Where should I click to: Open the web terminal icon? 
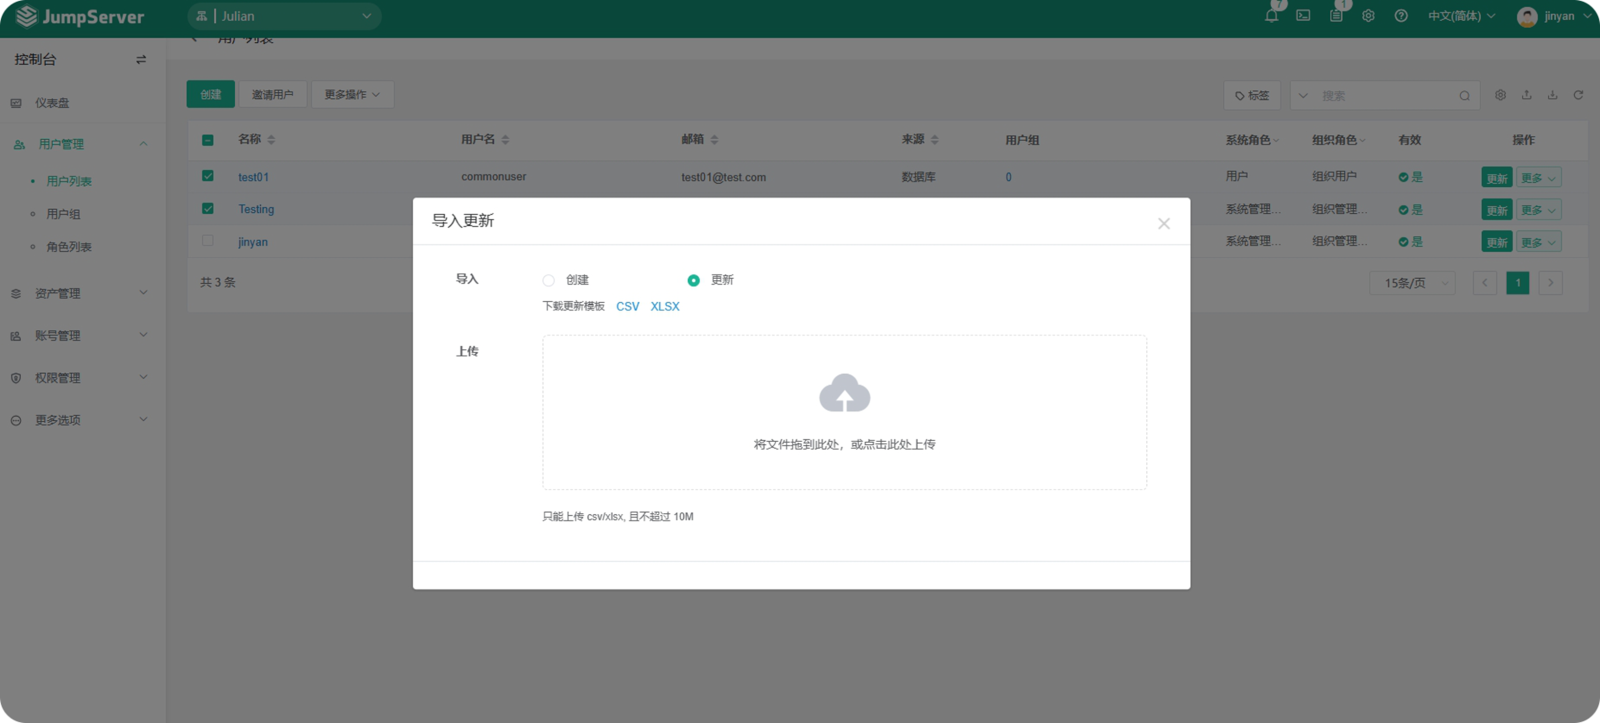[1303, 16]
